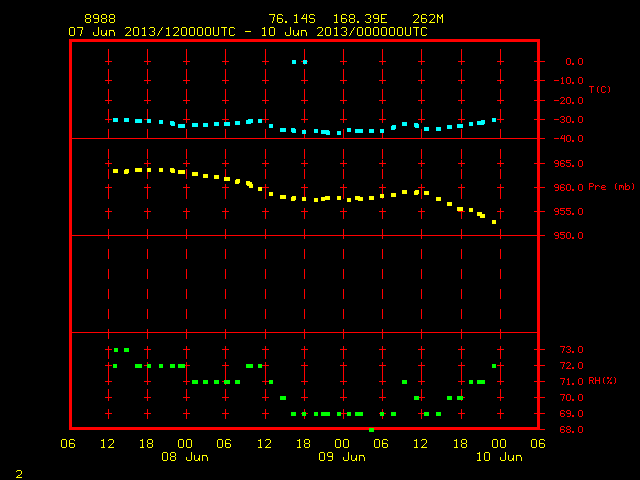The image size is (640, 480).
Task: Click the last yellow pressure data point
Action: pyautogui.click(x=494, y=222)
